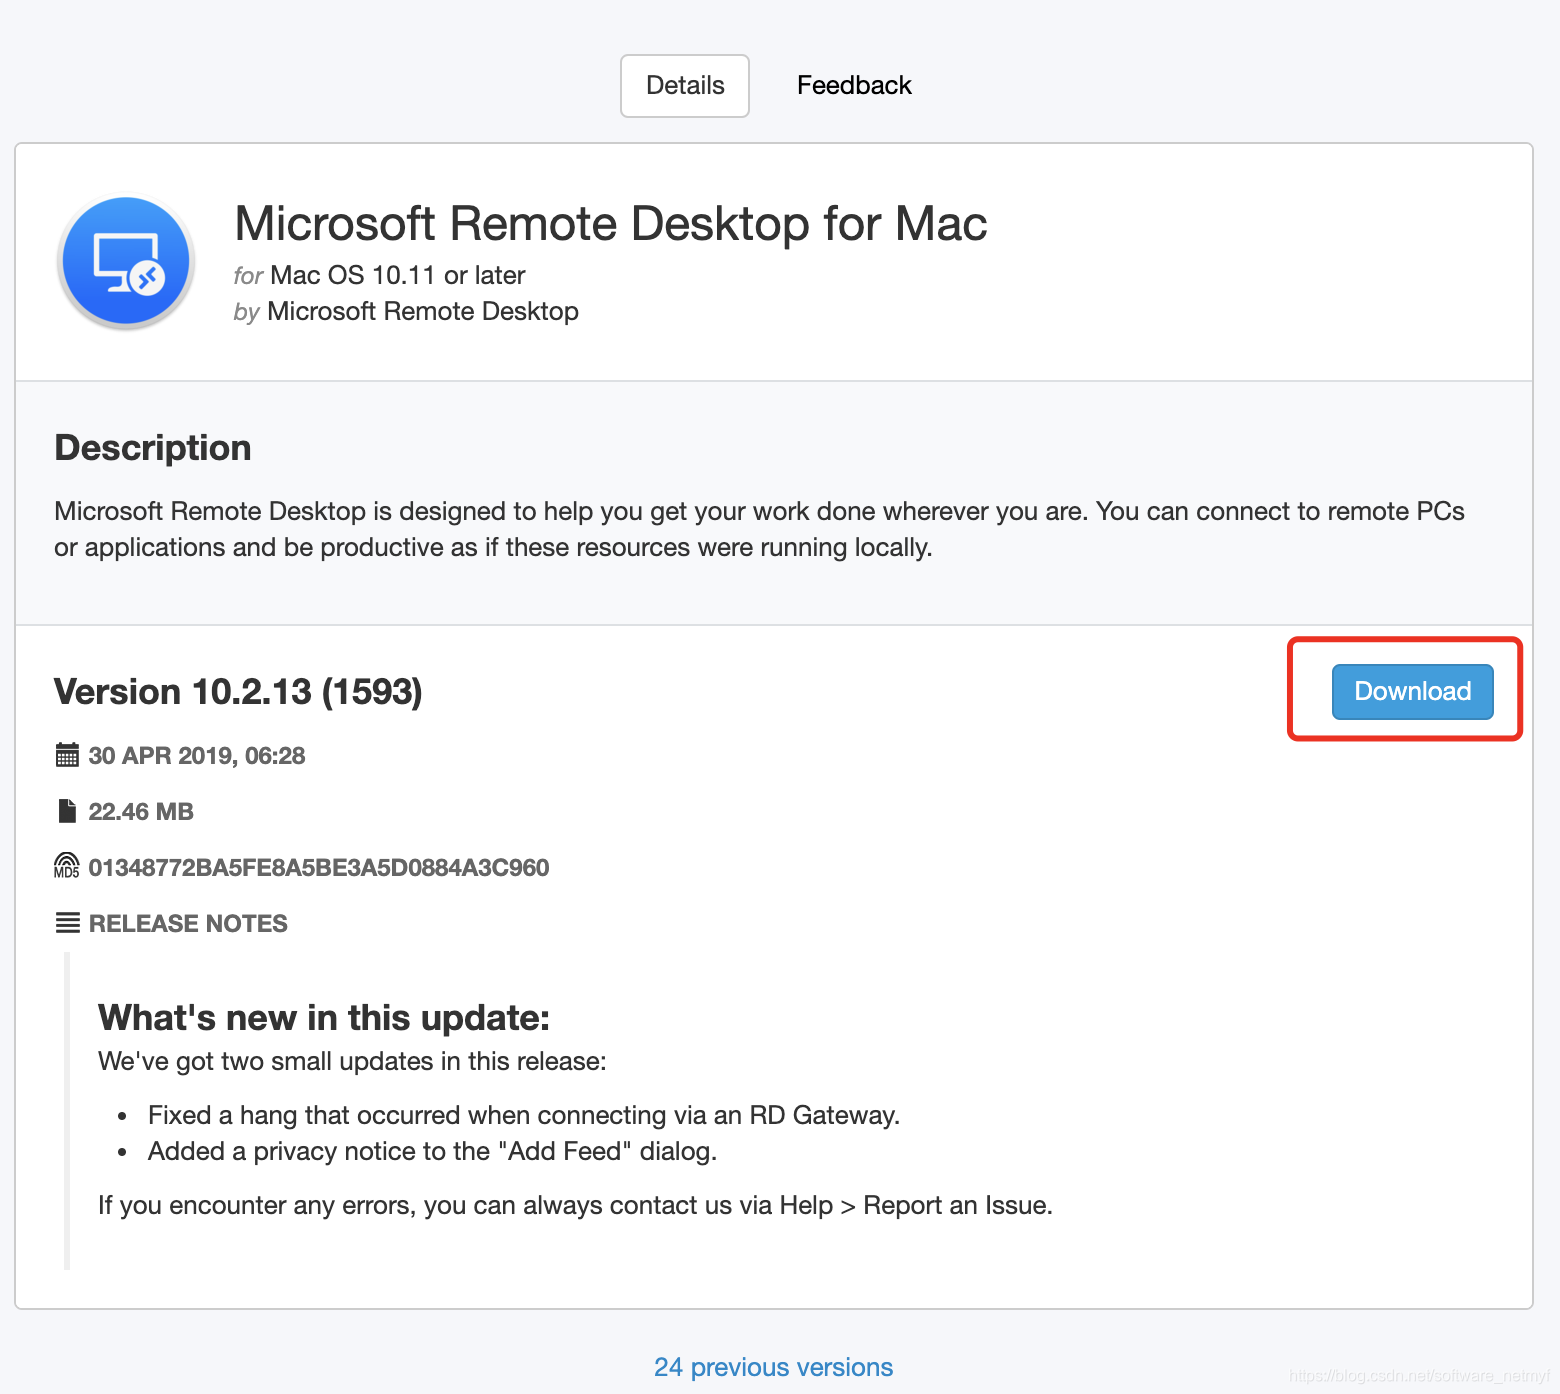Click the release notes list icon
Viewport: 1560px width, 1394px height.
pos(67,923)
